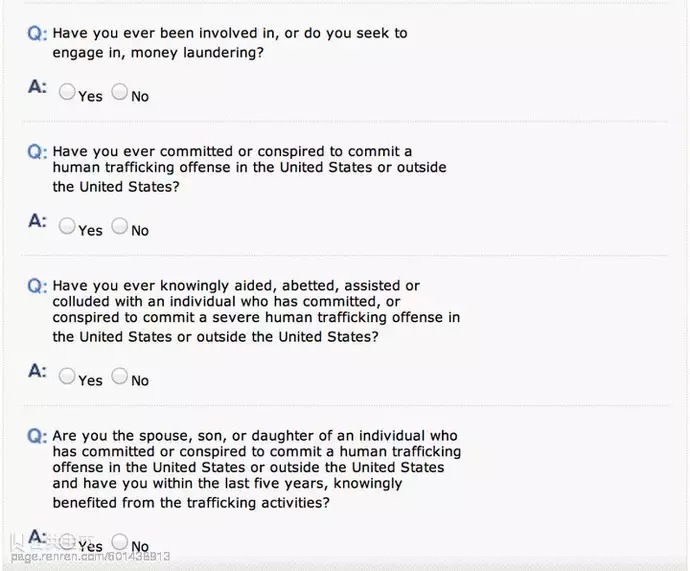Viewport: 690px width, 571px height.
Task: Pick Yes for spouse, son, or daughter question
Action: [x=67, y=542]
